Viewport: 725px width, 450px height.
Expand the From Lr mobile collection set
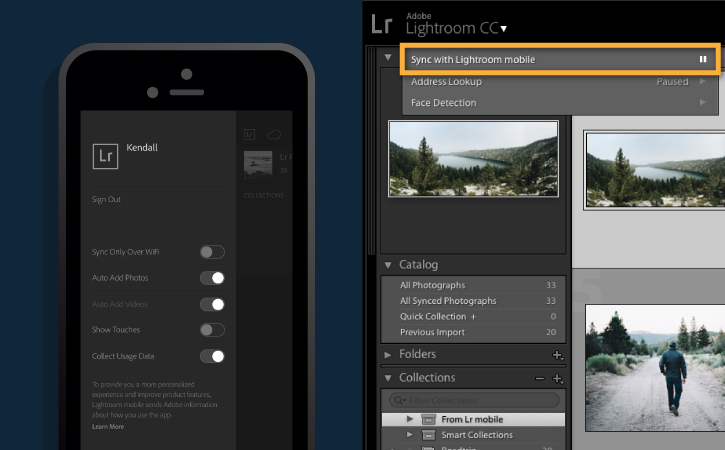410,419
